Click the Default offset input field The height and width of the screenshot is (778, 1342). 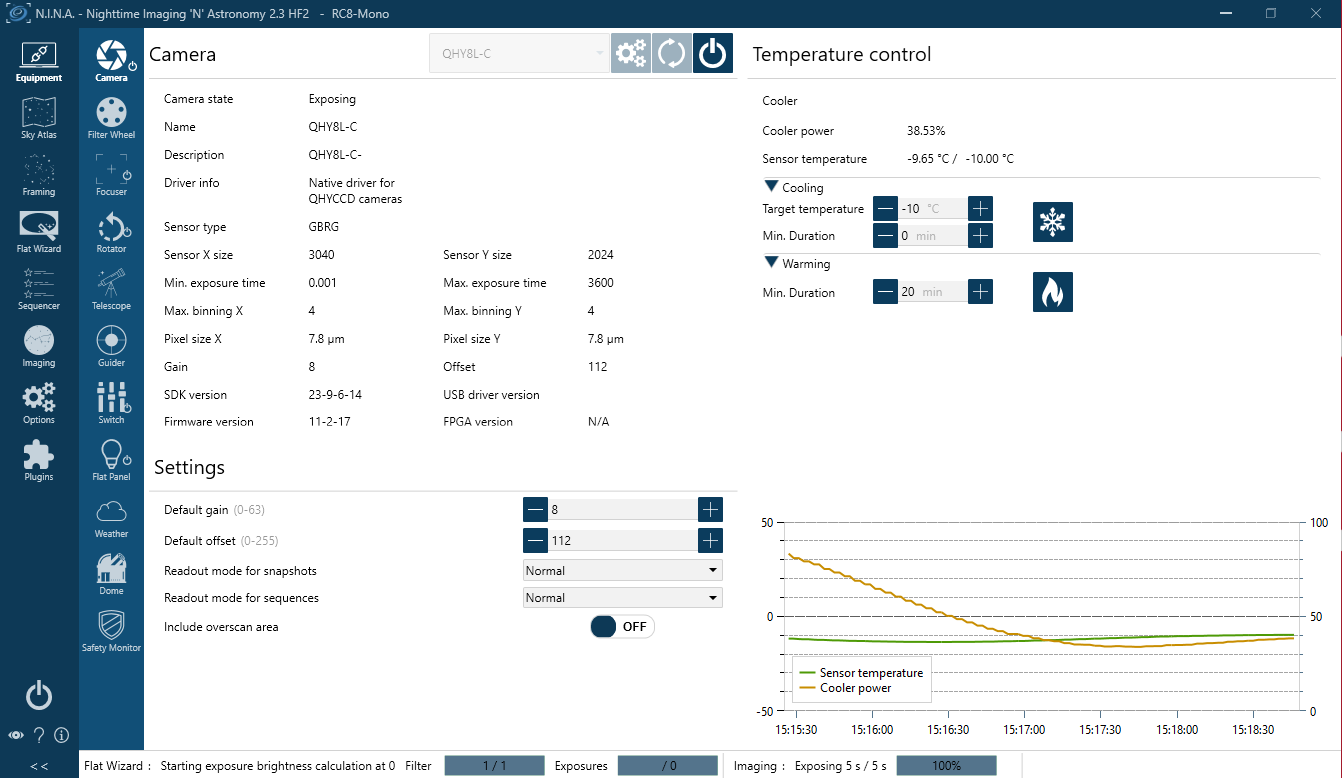pyautogui.click(x=621, y=541)
